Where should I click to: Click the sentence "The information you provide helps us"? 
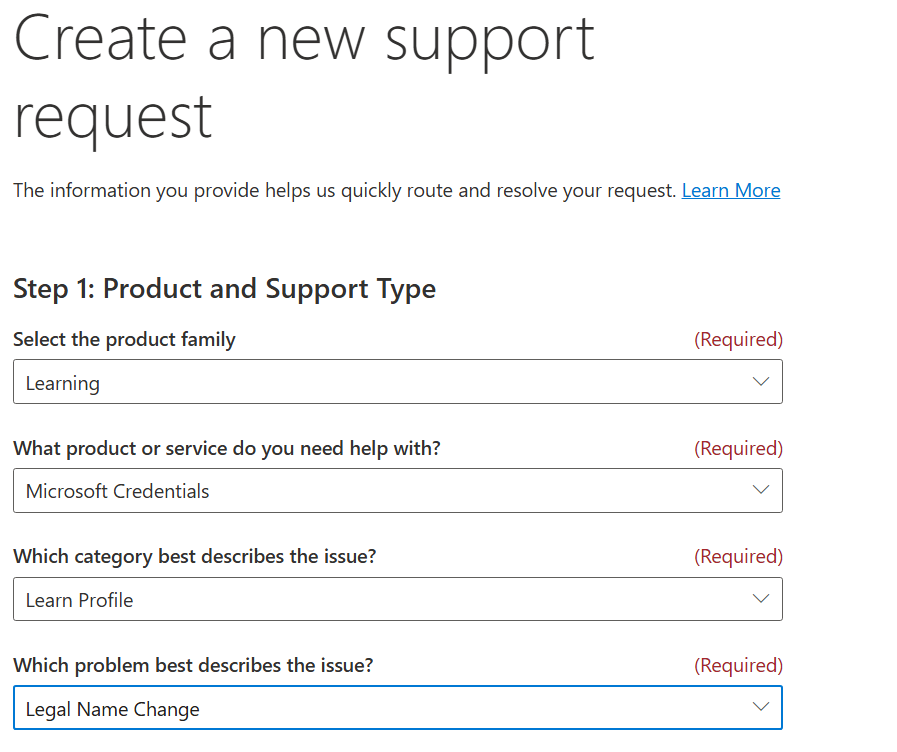(345, 190)
